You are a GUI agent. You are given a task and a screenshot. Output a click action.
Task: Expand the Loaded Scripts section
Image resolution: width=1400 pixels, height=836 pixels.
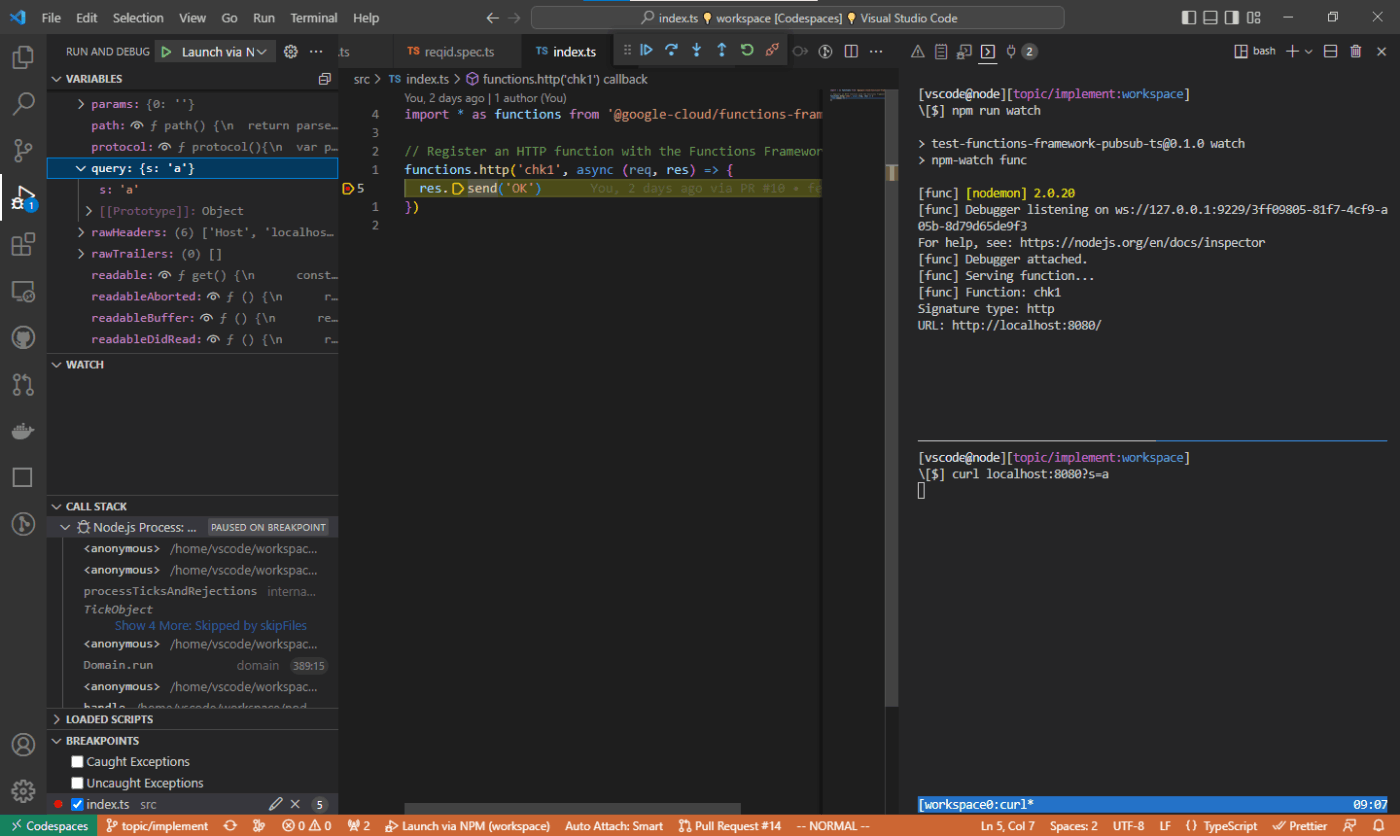(56, 719)
